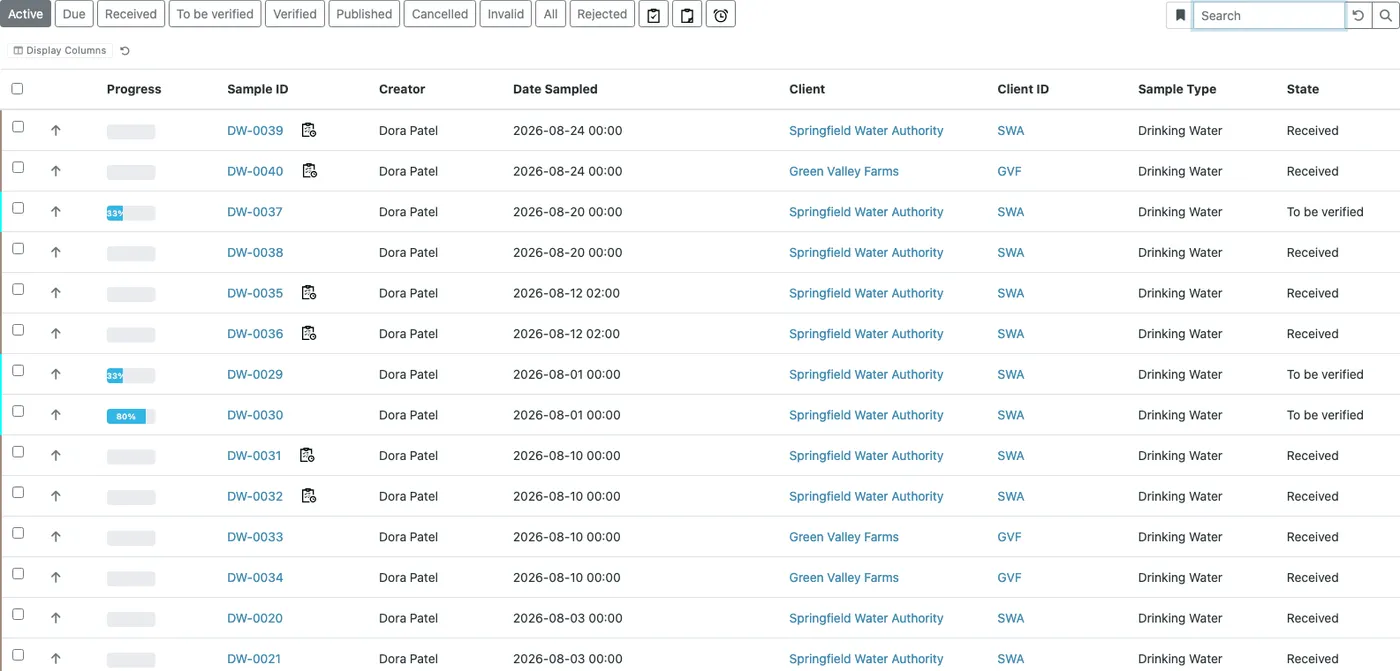Open sample DW-0039 link

coord(255,130)
